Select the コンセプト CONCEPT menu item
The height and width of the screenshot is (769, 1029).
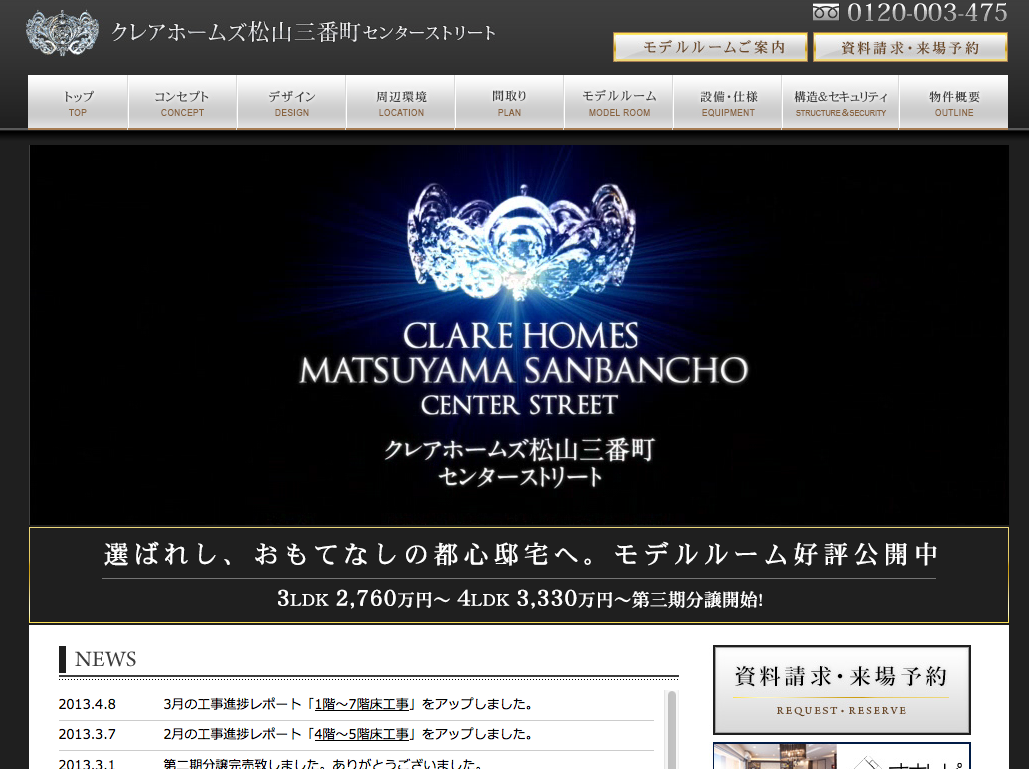[x=182, y=103]
